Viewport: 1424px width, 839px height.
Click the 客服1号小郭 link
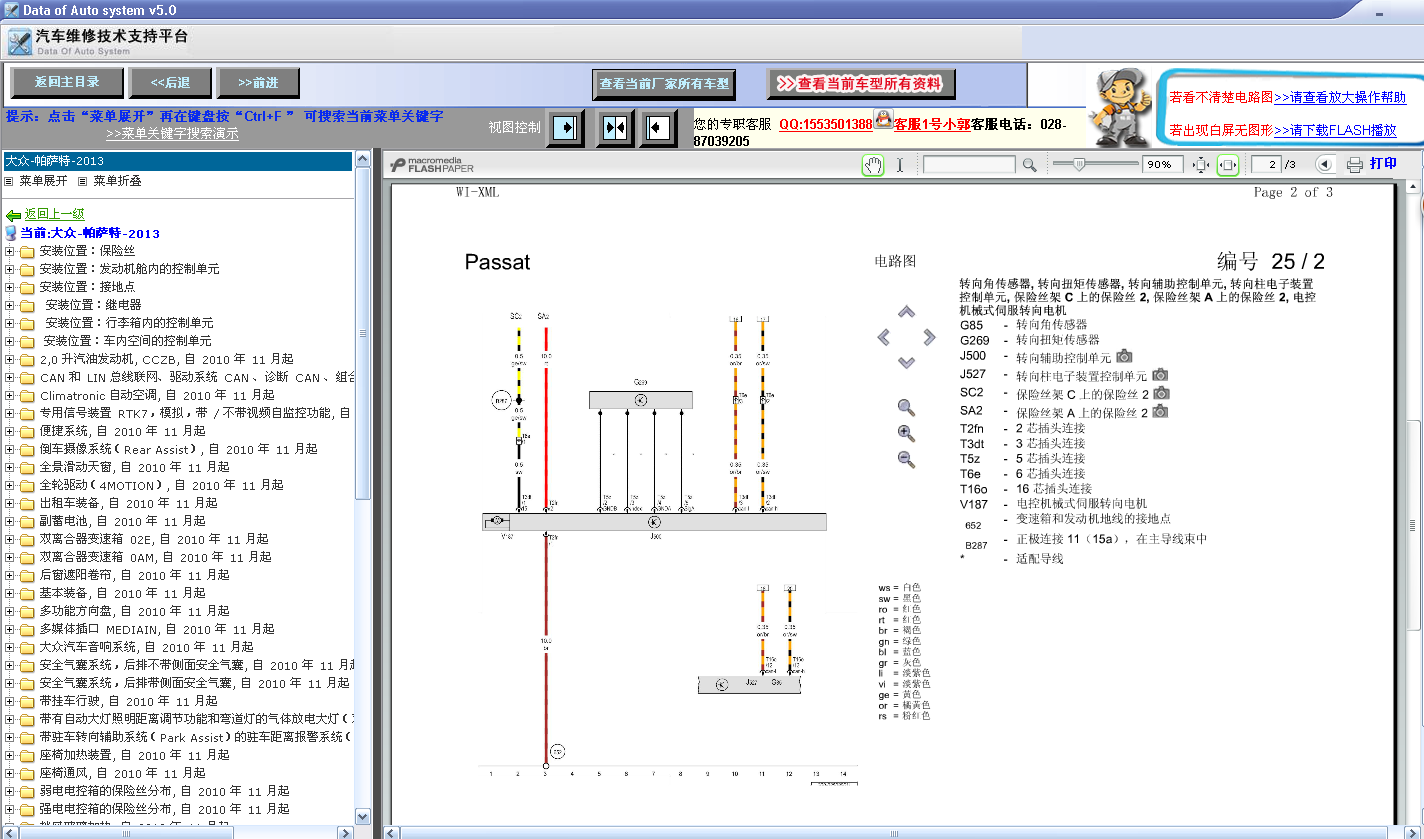pos(932,124)
